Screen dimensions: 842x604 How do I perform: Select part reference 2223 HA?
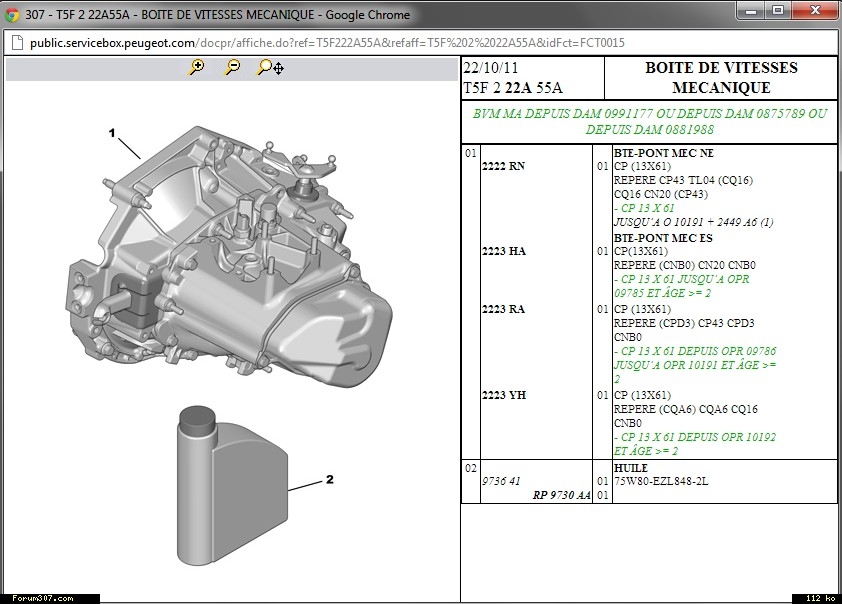coord(503,252)
